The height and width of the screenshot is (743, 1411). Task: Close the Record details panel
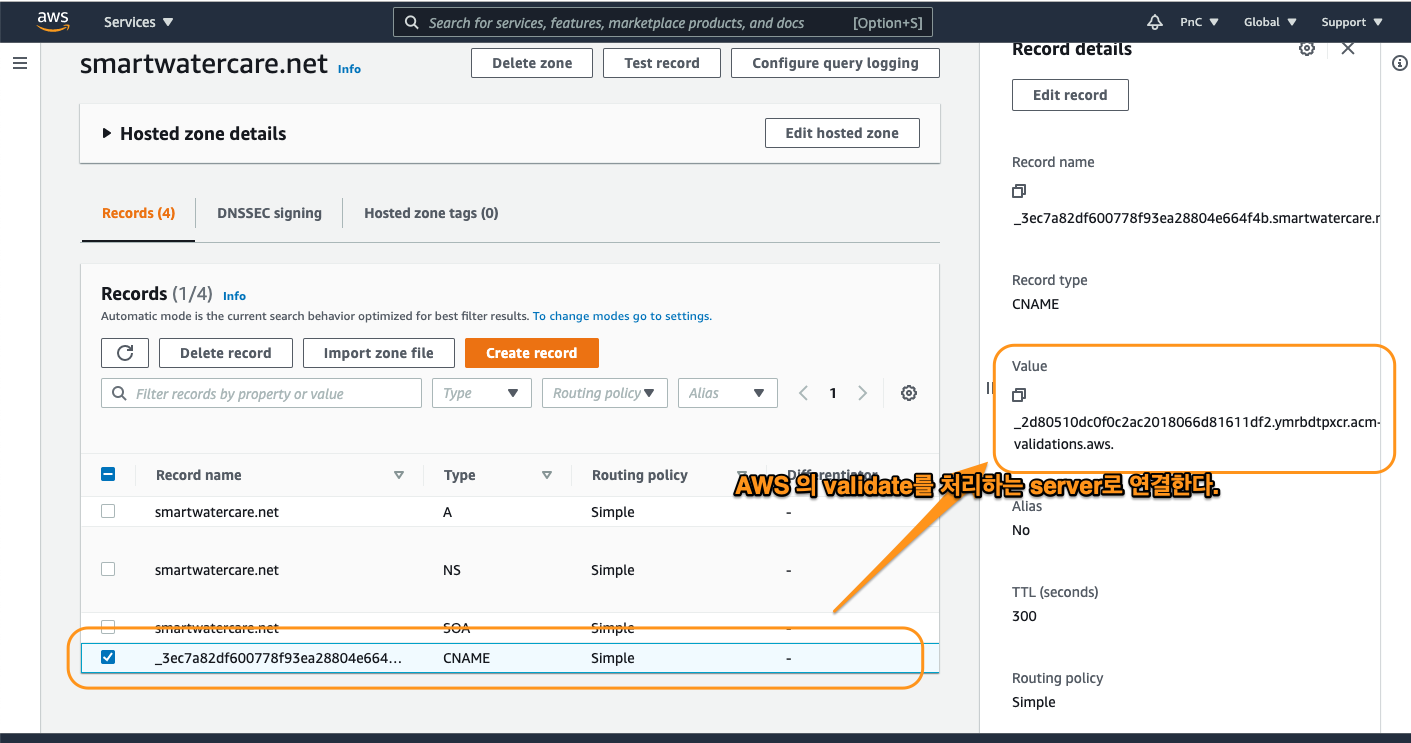(1348, 49)
